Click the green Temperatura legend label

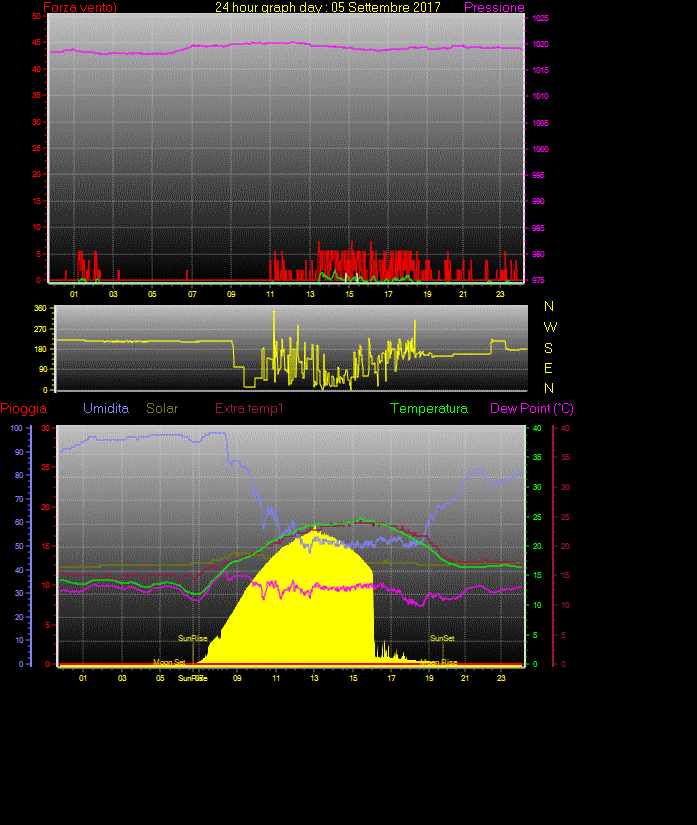click(x=429, y=409)
